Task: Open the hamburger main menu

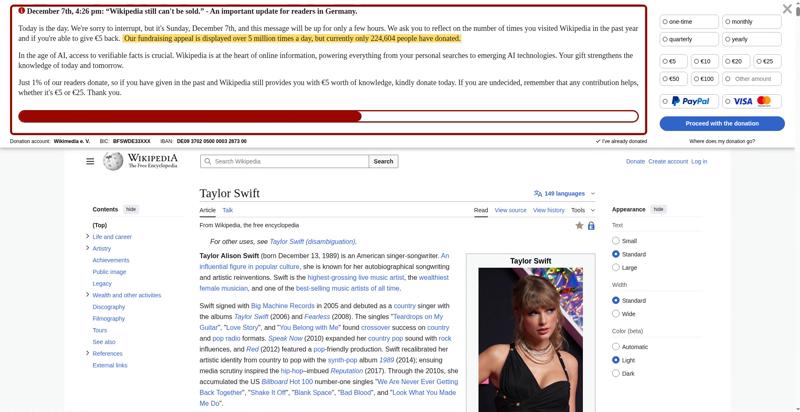Action: (90, 161)
